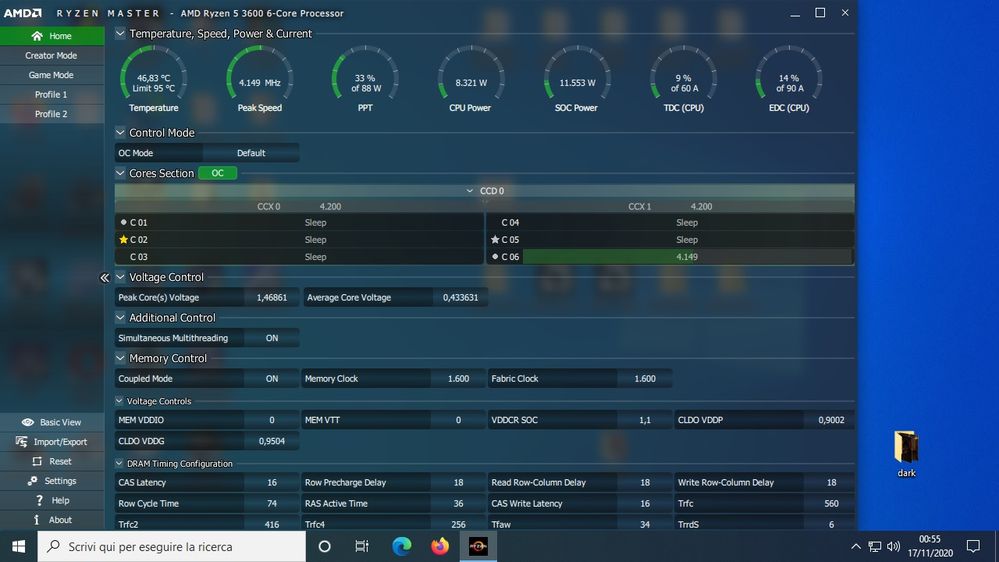Collapse the CCD 0 group

[470, 191]
